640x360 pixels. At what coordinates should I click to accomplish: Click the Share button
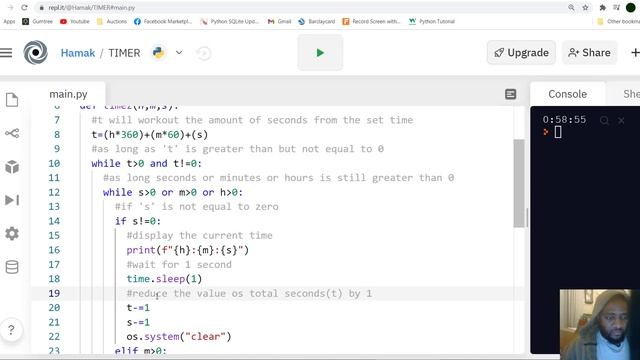click(589, 53)
